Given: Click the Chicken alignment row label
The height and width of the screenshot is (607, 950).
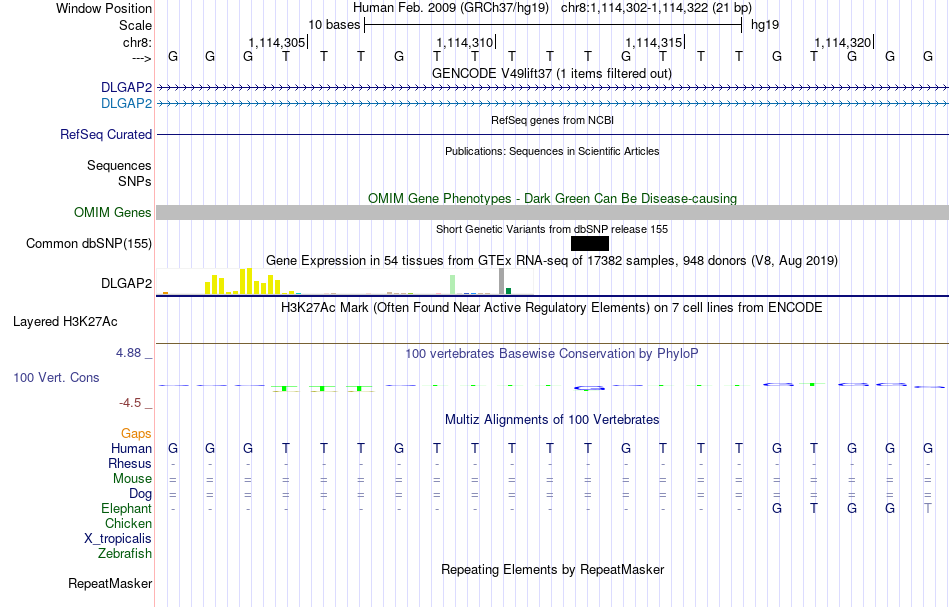Looking at the screenshot, I should point(128,523).
